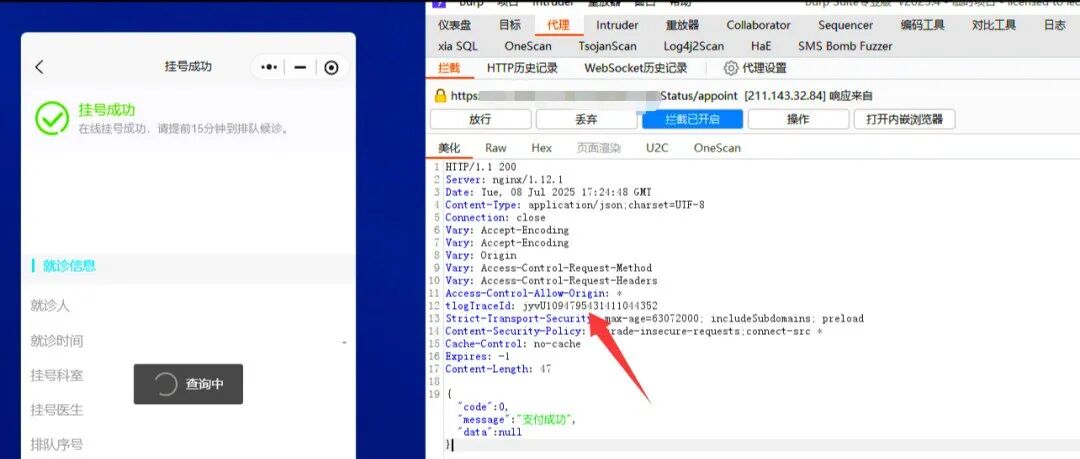This screenshot has height=459, width=1080.
Task: Open the OneScan tab in the response viewer
Action: (x=717, y=148)
